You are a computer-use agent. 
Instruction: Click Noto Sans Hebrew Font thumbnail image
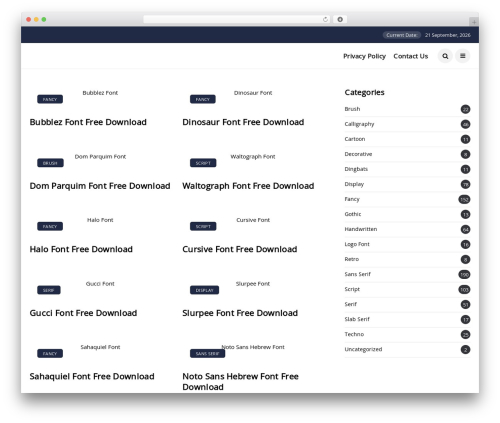click(253, 347)
